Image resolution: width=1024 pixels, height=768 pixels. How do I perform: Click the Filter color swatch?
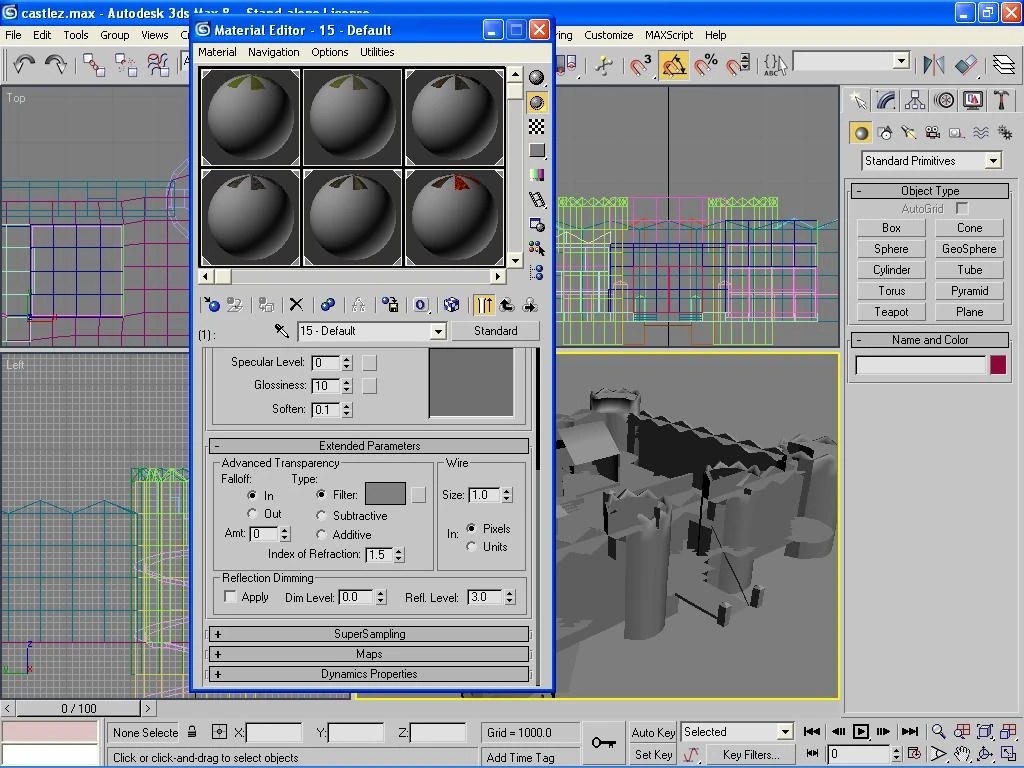click(x=385, y=494)
